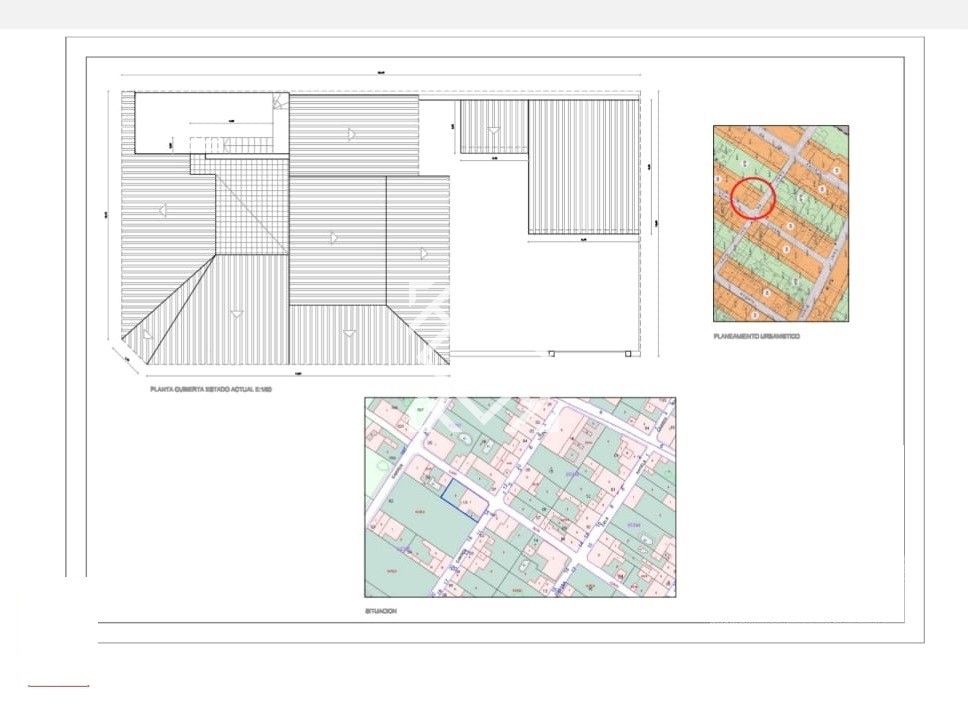The height and width of the screenshot is (715, 968).
Task: Click the red line at the page's bottom-left
Action: tap(58, 686)
